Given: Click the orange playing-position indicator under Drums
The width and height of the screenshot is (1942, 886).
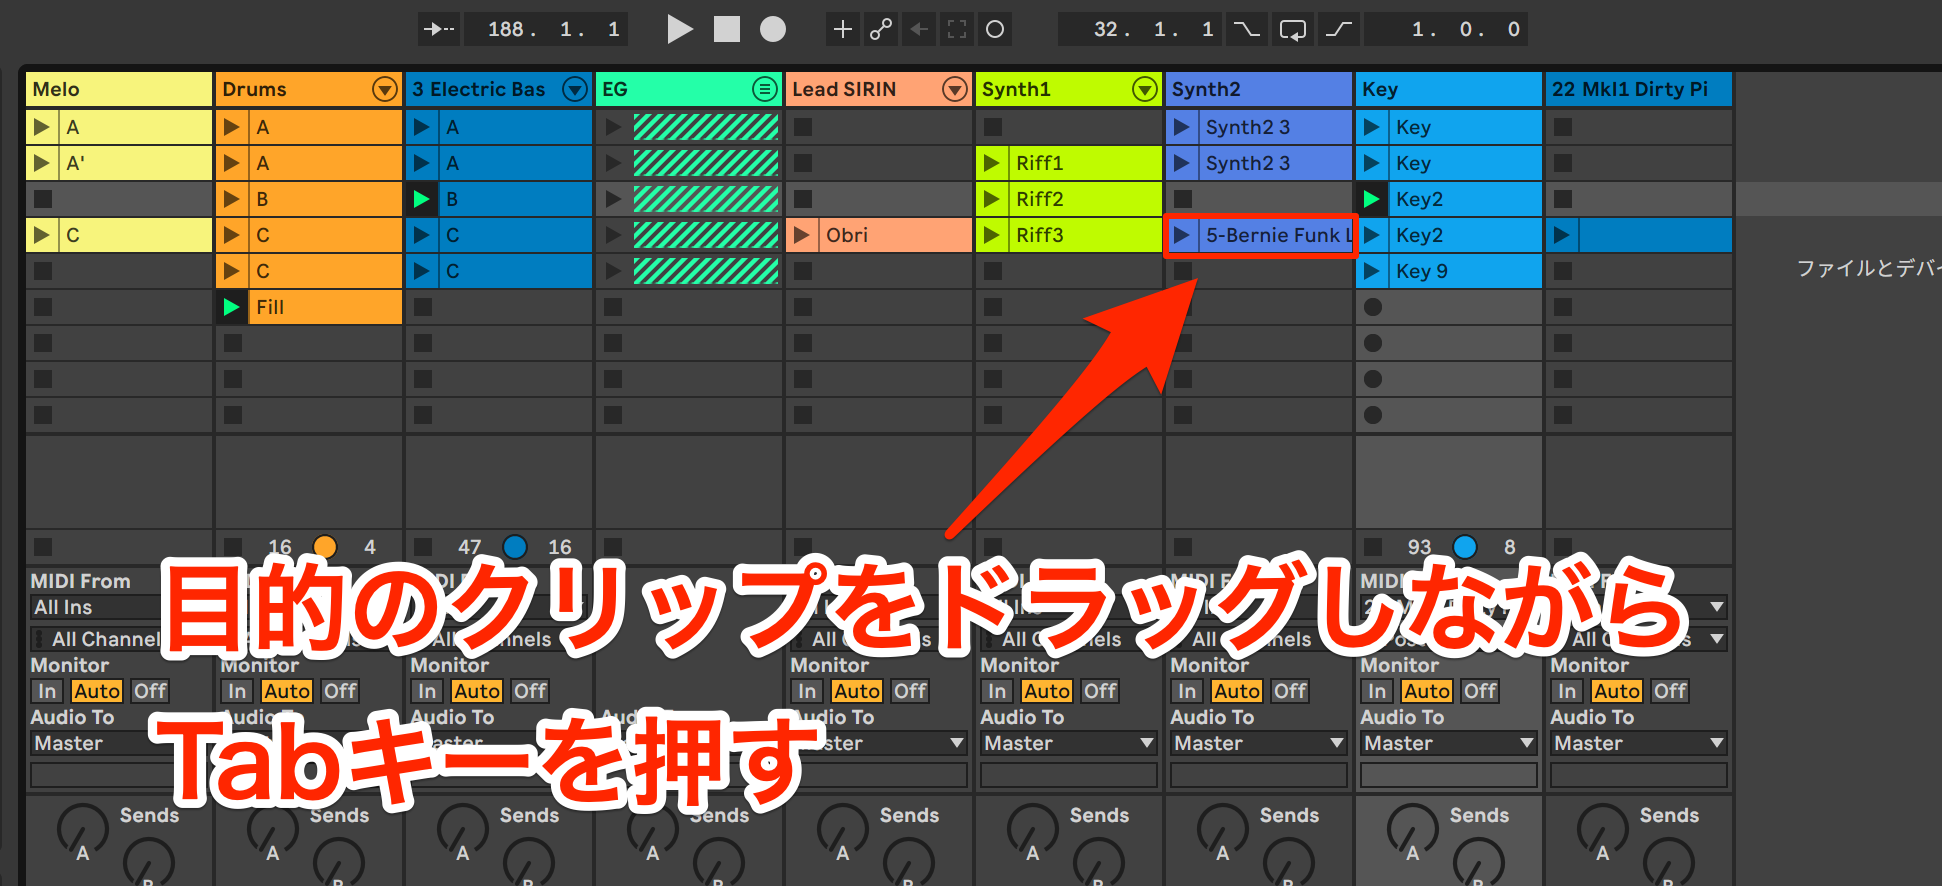Looking at the screenshot, I should coord(325,547).
